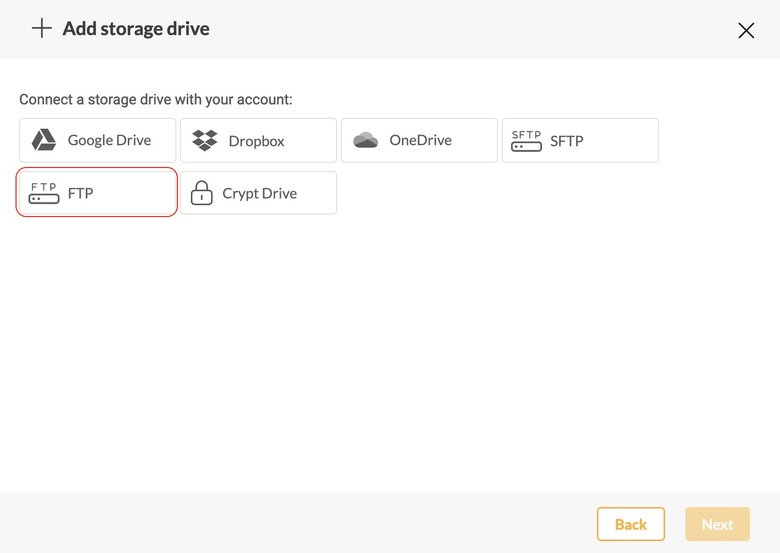Click the SFTP server icon
This screenshot has height=553, width=780.
(x=526, y=140)
